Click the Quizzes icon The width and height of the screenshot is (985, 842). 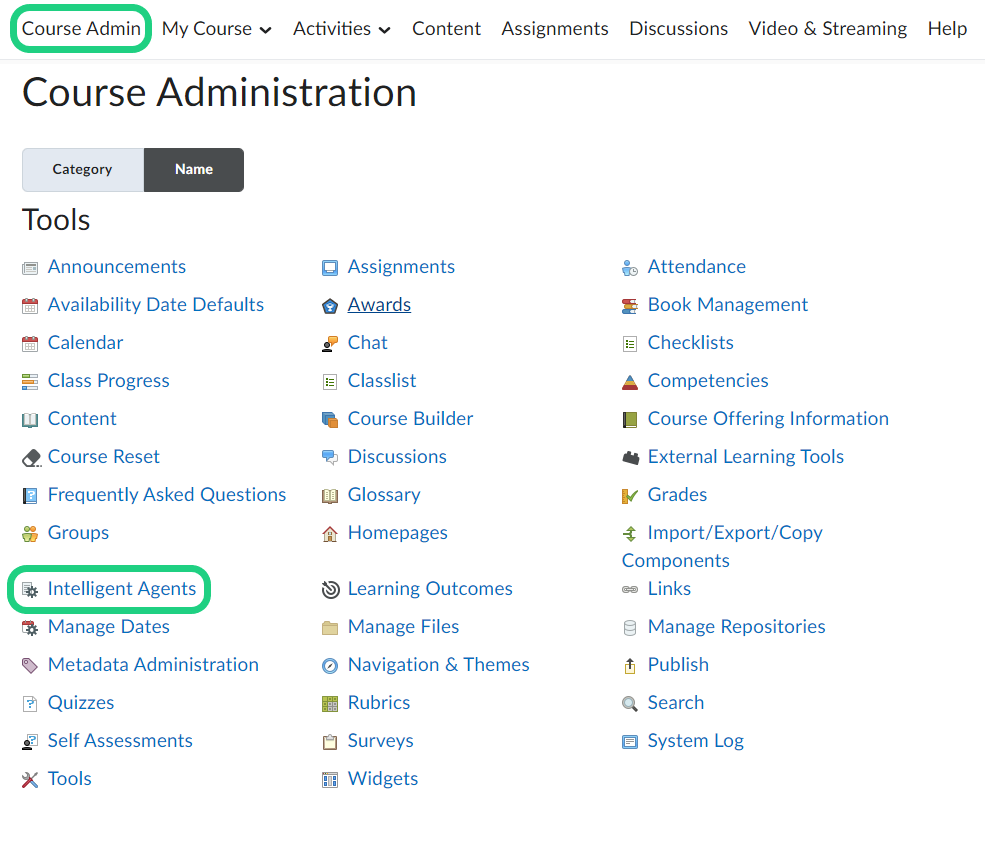[x=30, y=703]
